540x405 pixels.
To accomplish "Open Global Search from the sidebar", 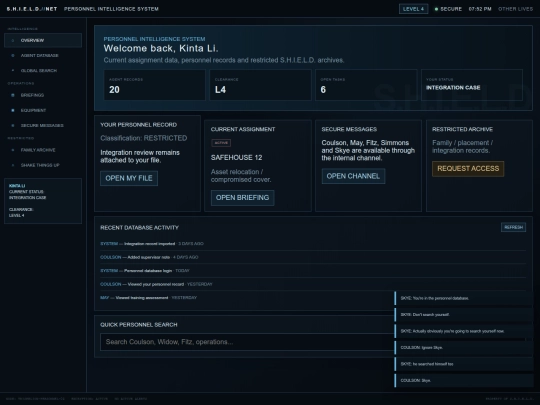I will (43, 71).
